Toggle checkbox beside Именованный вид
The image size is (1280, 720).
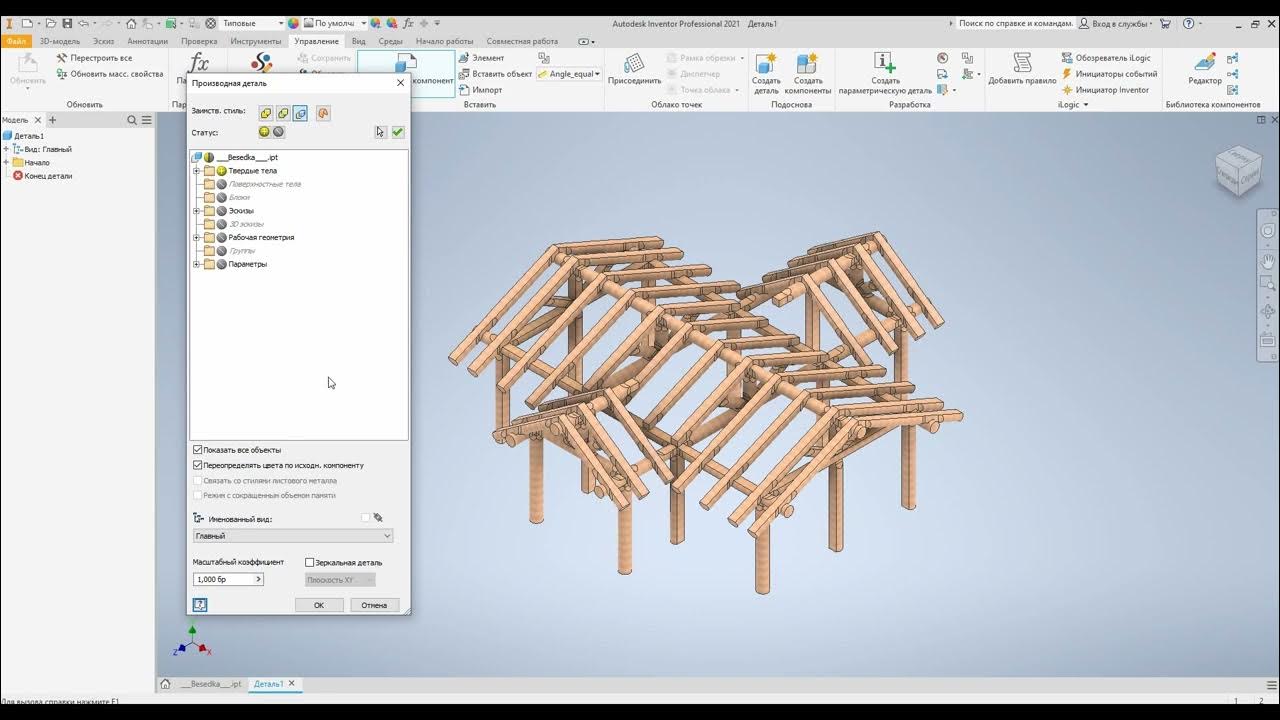tap(365, 518)
